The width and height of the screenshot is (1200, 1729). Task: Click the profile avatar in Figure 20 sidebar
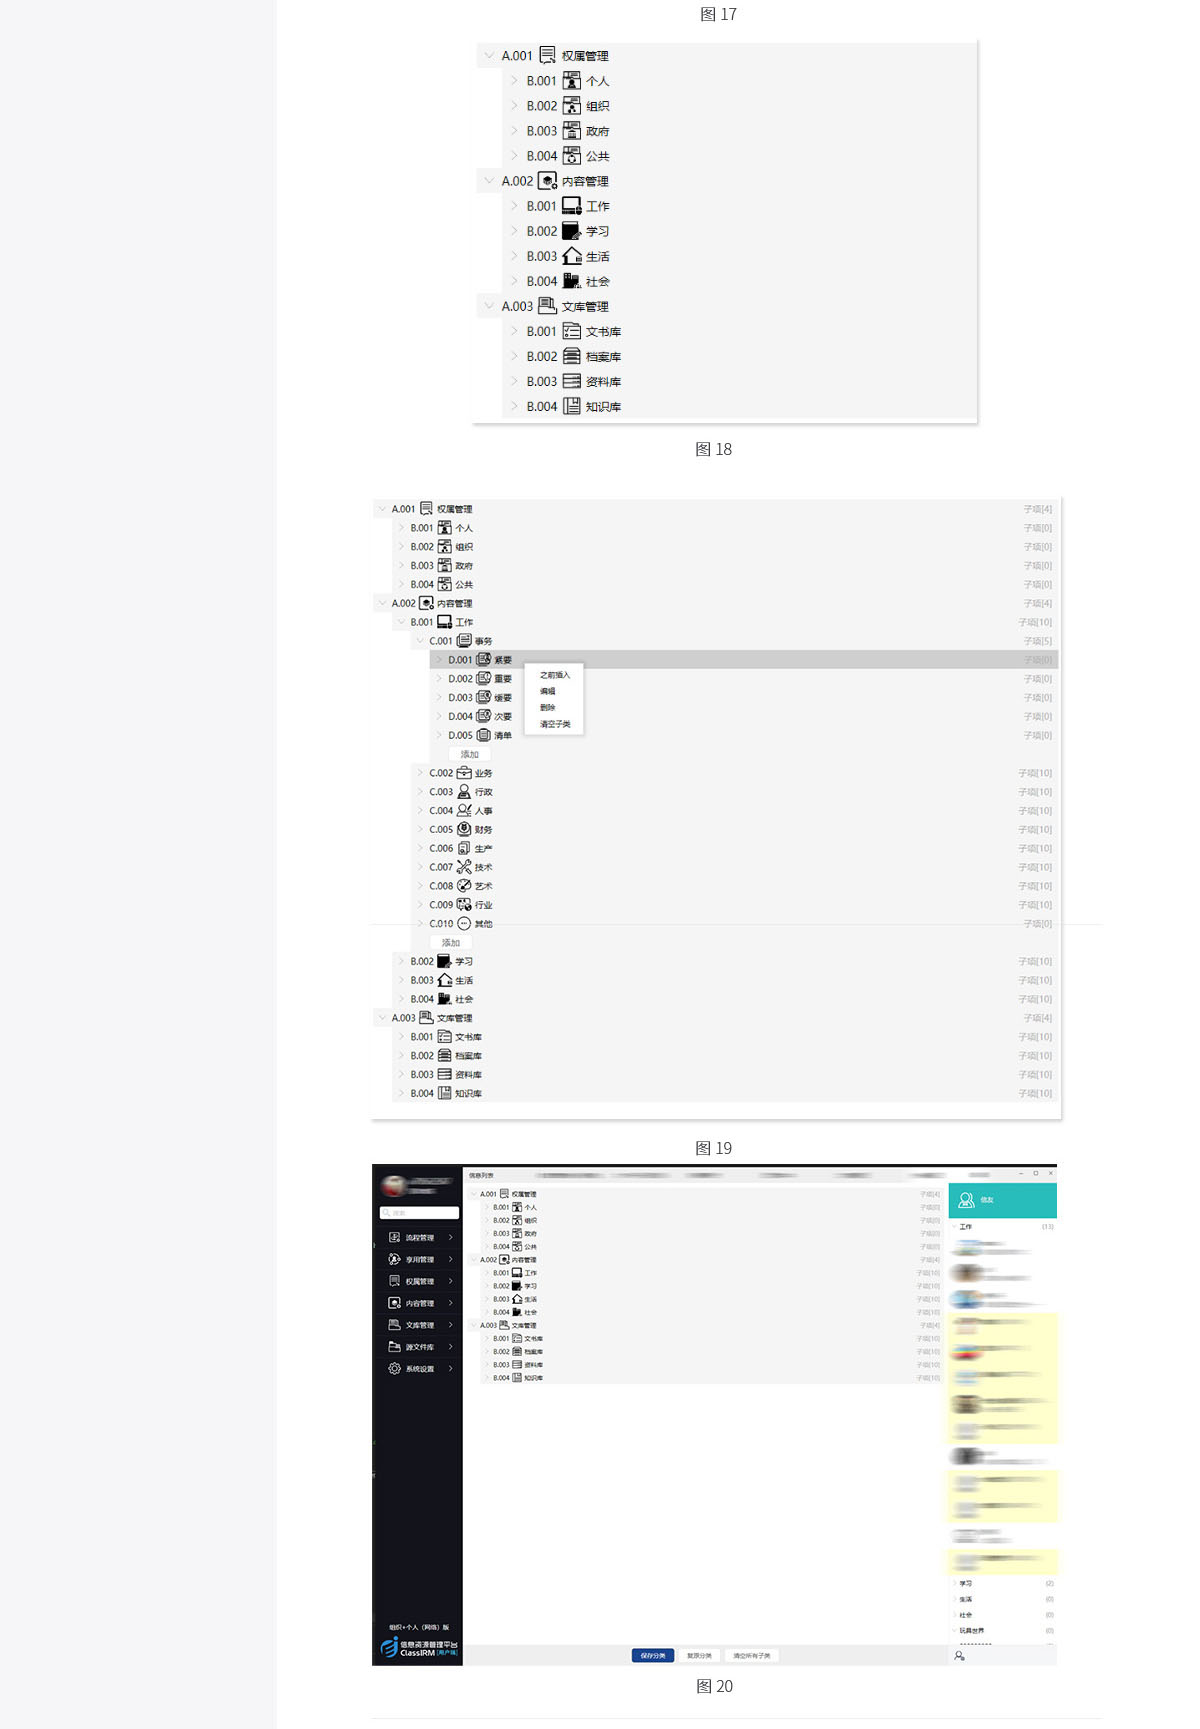point(396,1186)
